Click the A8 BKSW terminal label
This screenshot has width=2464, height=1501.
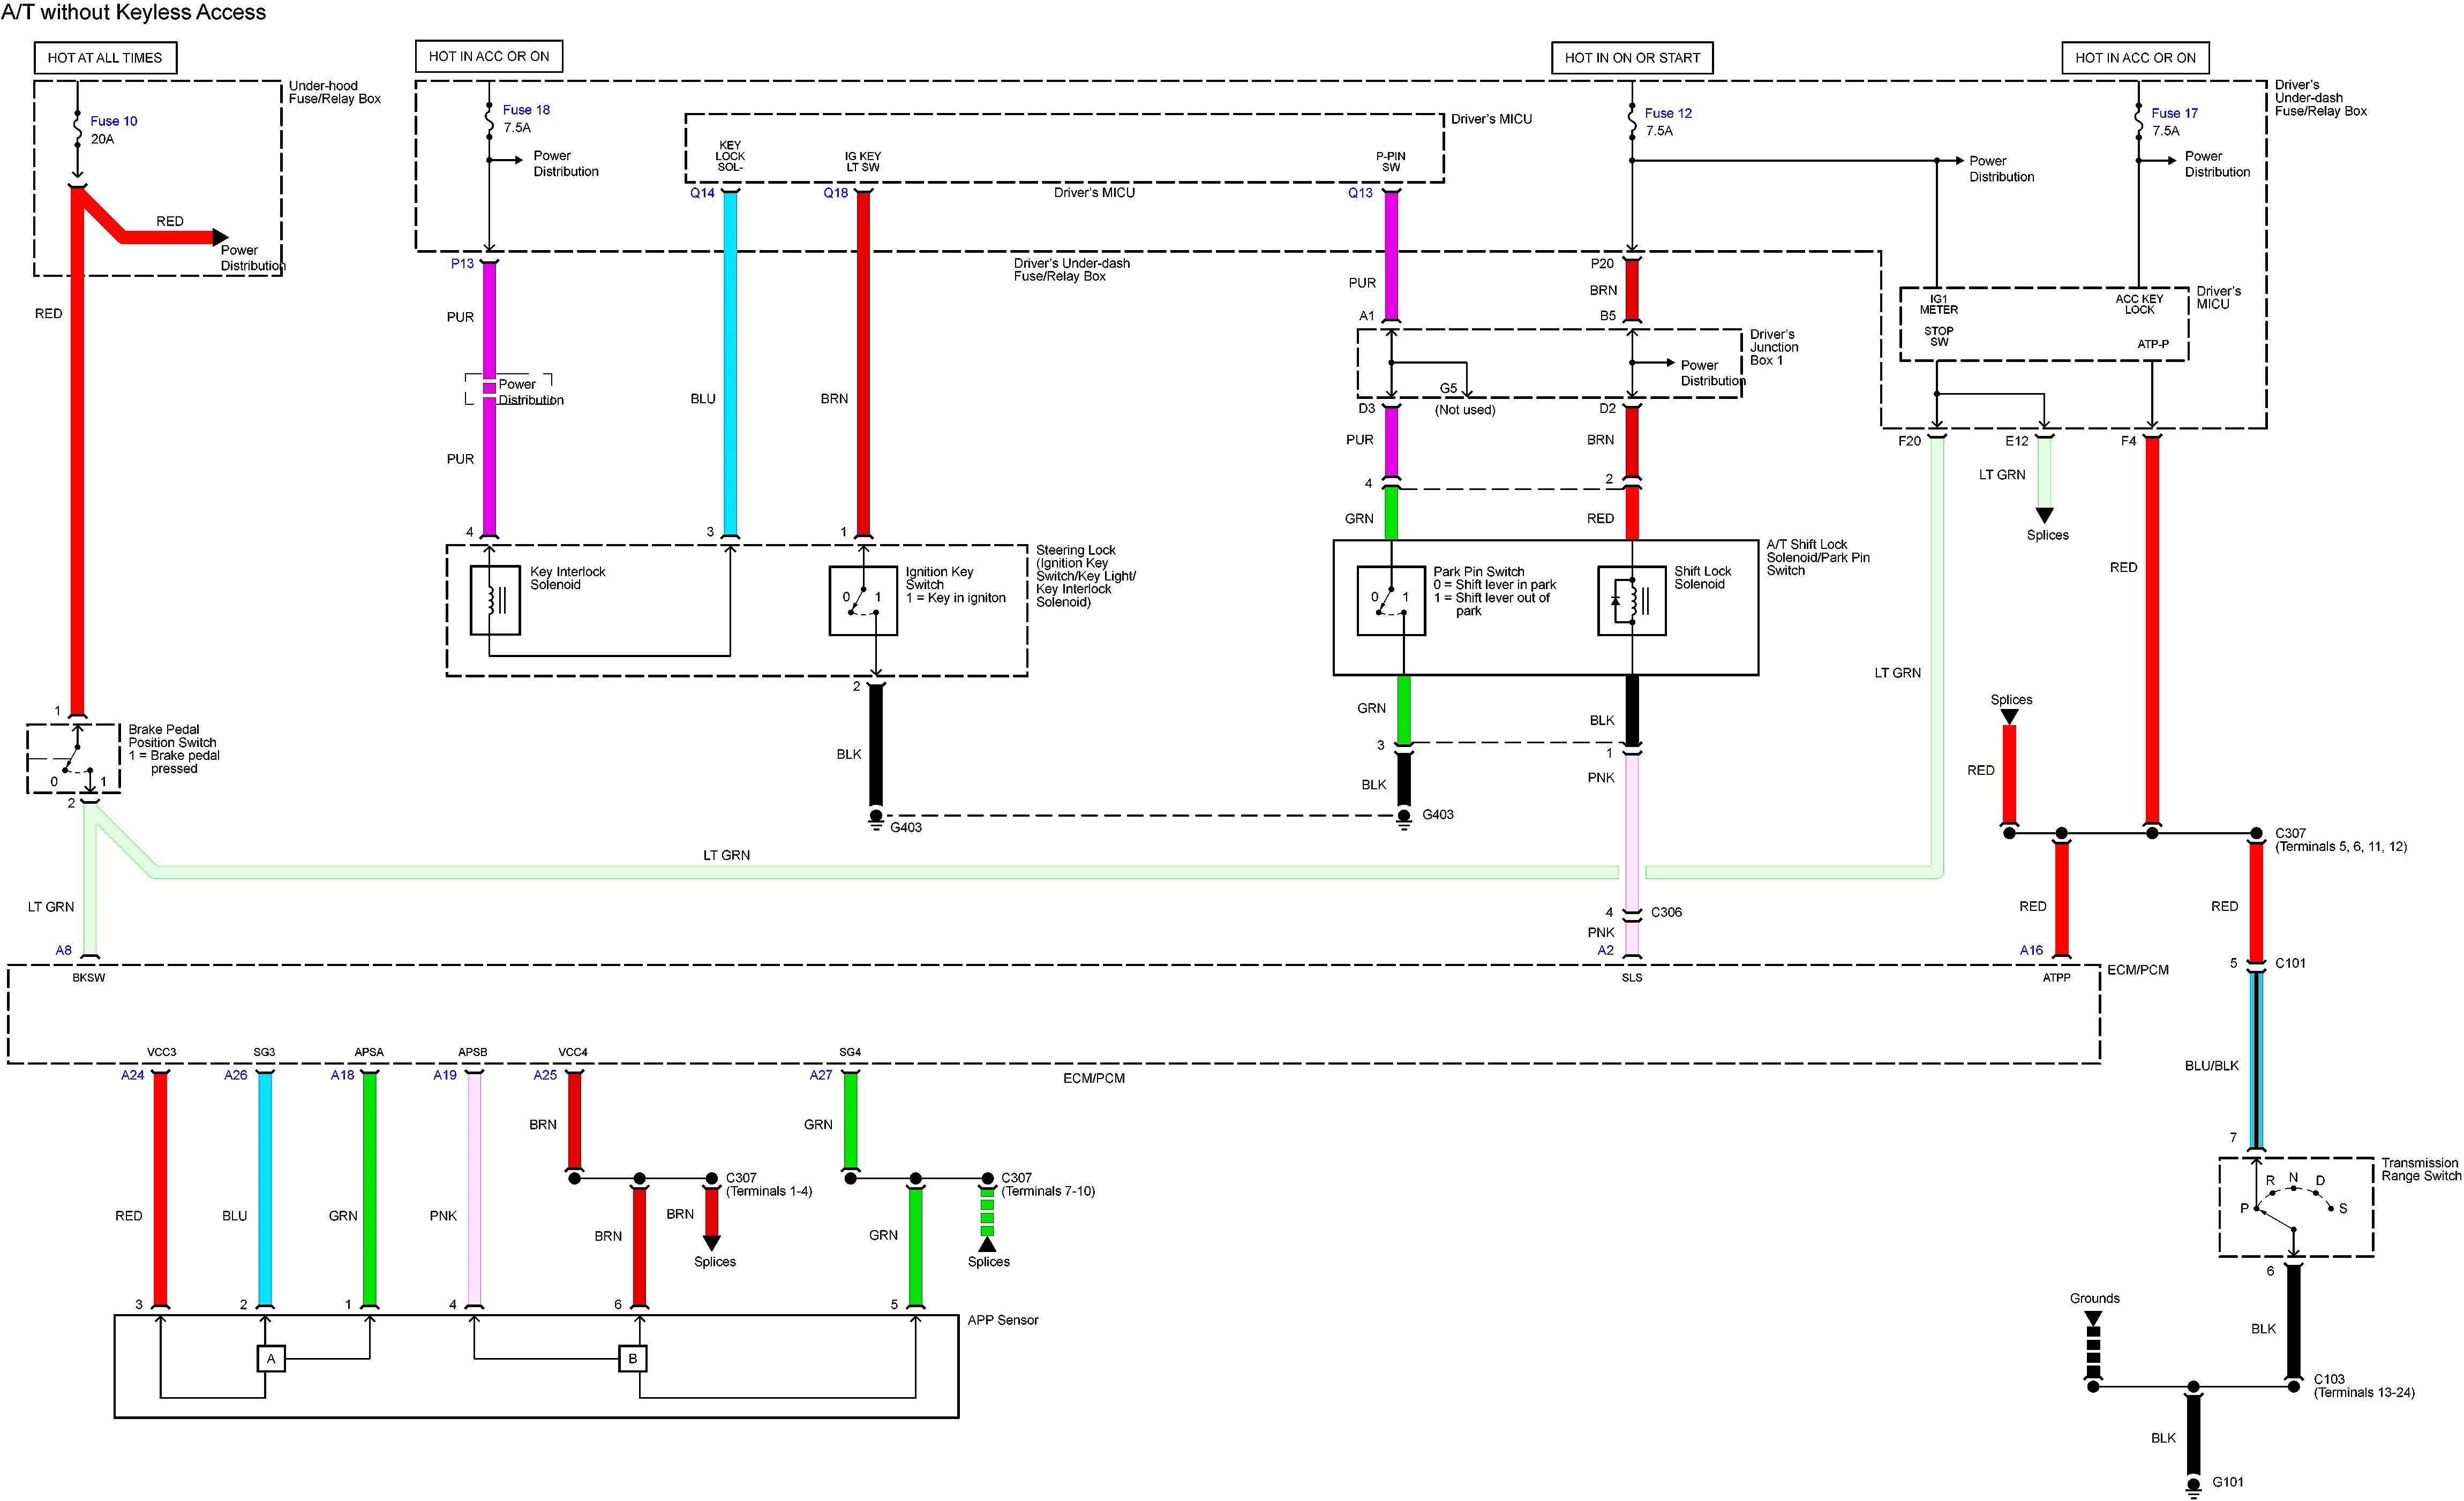[63, 950]
